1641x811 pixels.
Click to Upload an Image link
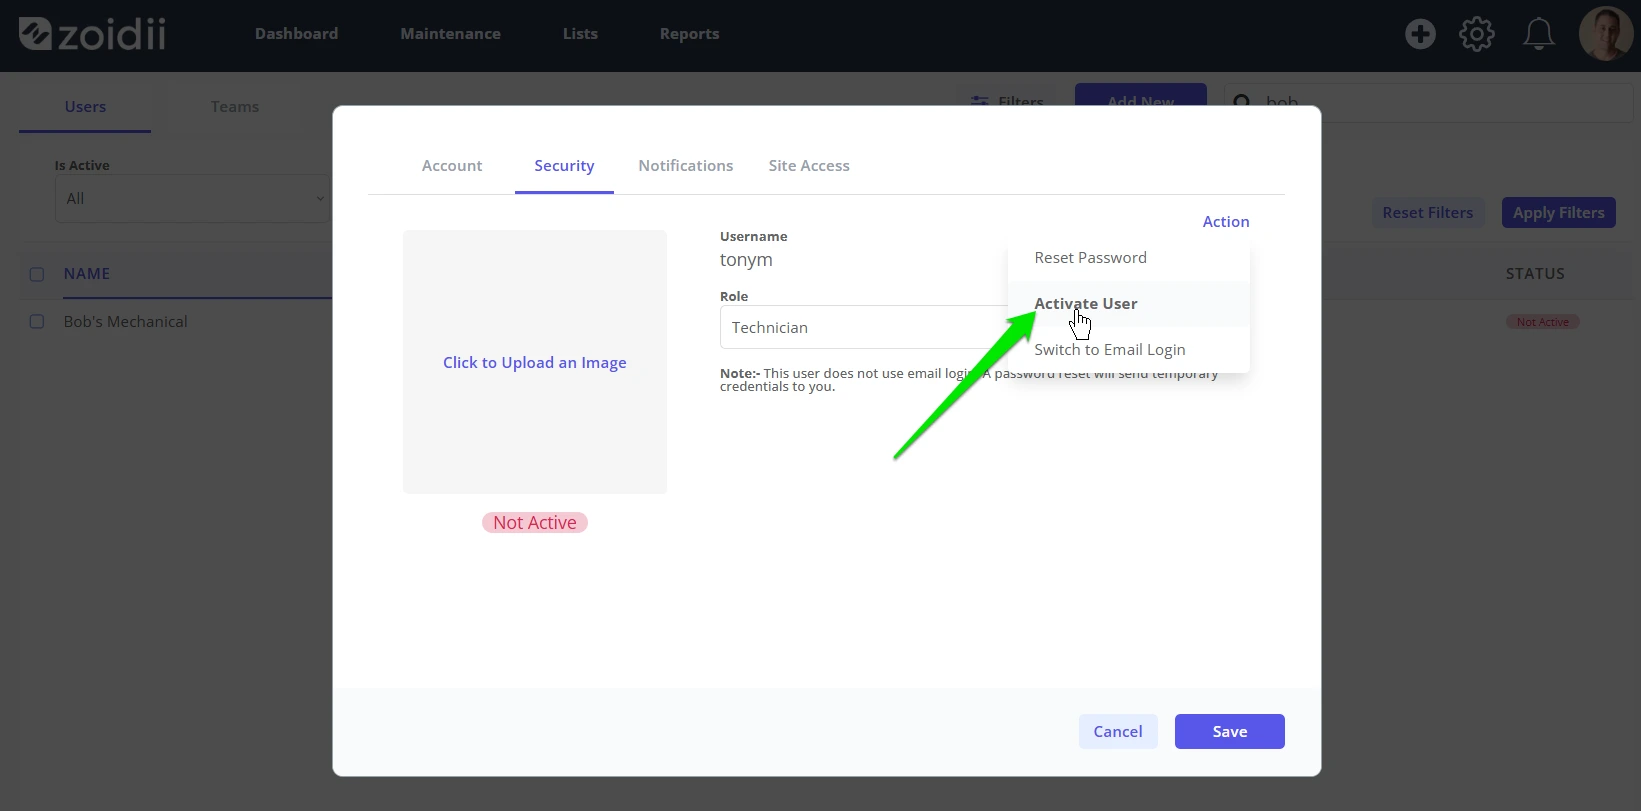point(535,363)
